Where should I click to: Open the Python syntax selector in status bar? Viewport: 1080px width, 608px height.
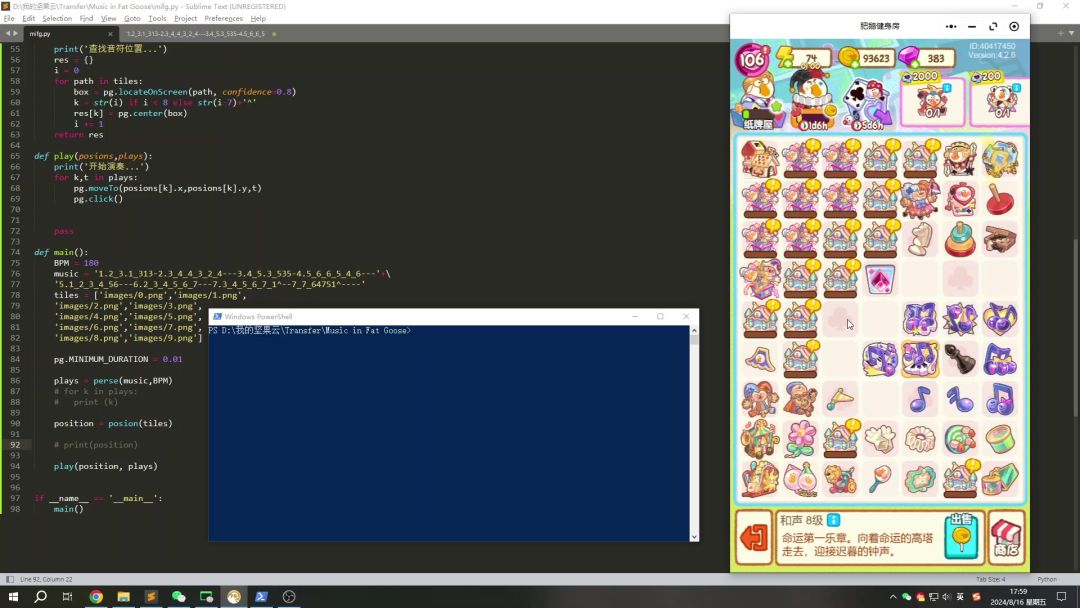pyautogui.click(x=1047, y=579)
